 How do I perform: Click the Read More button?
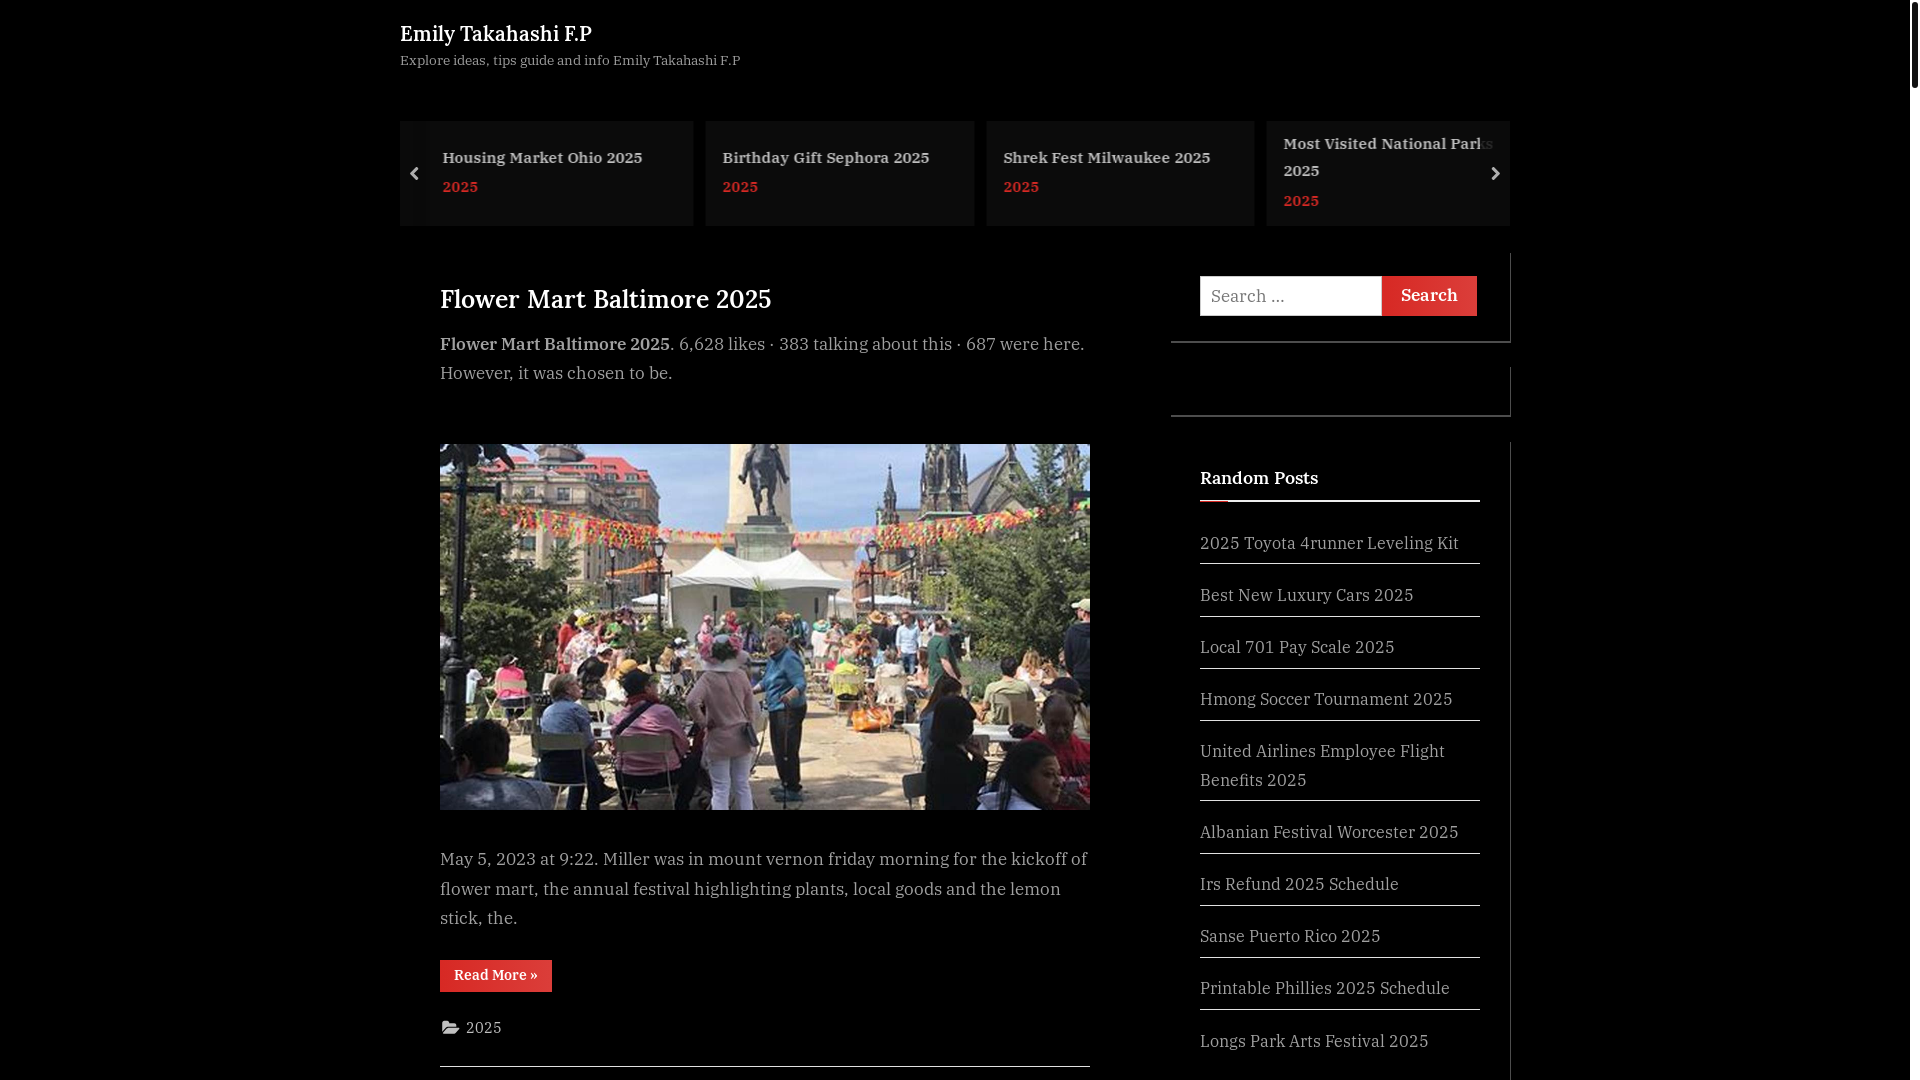point(496,976)
